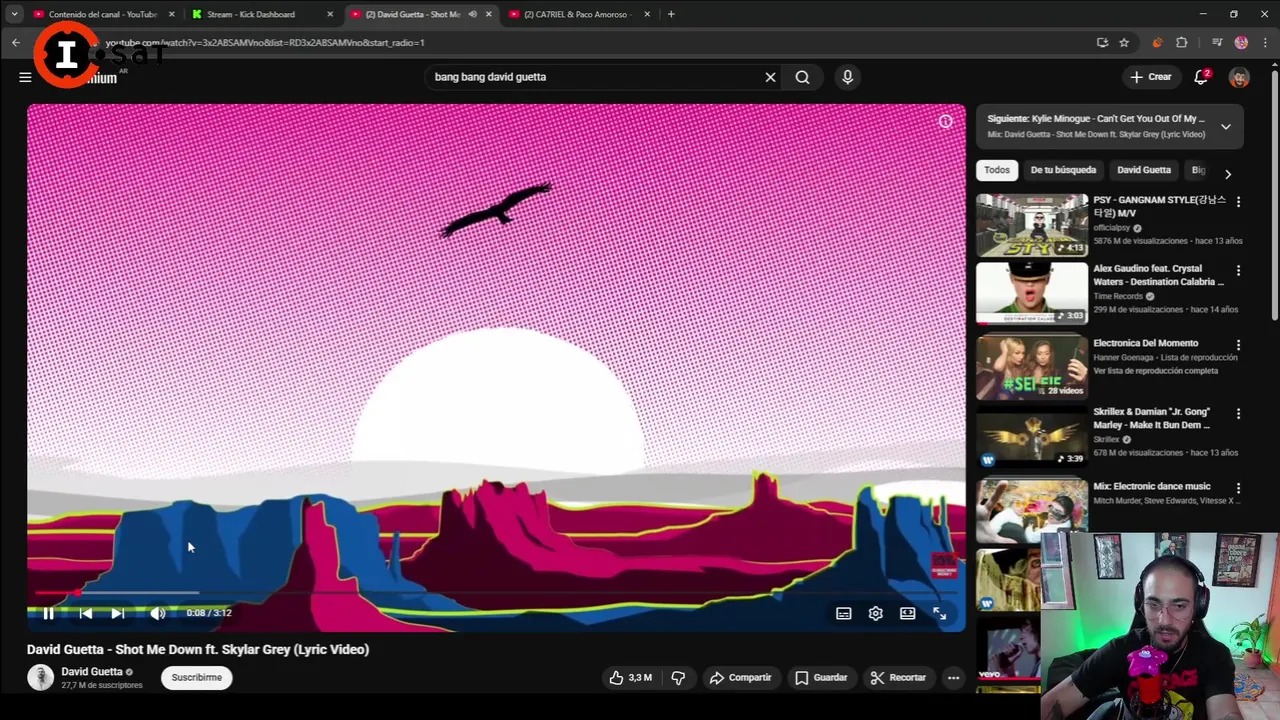Open options for Alex Gaudino video
The width and height of the screenshot is (1280, 720).
pos(1238,271)
